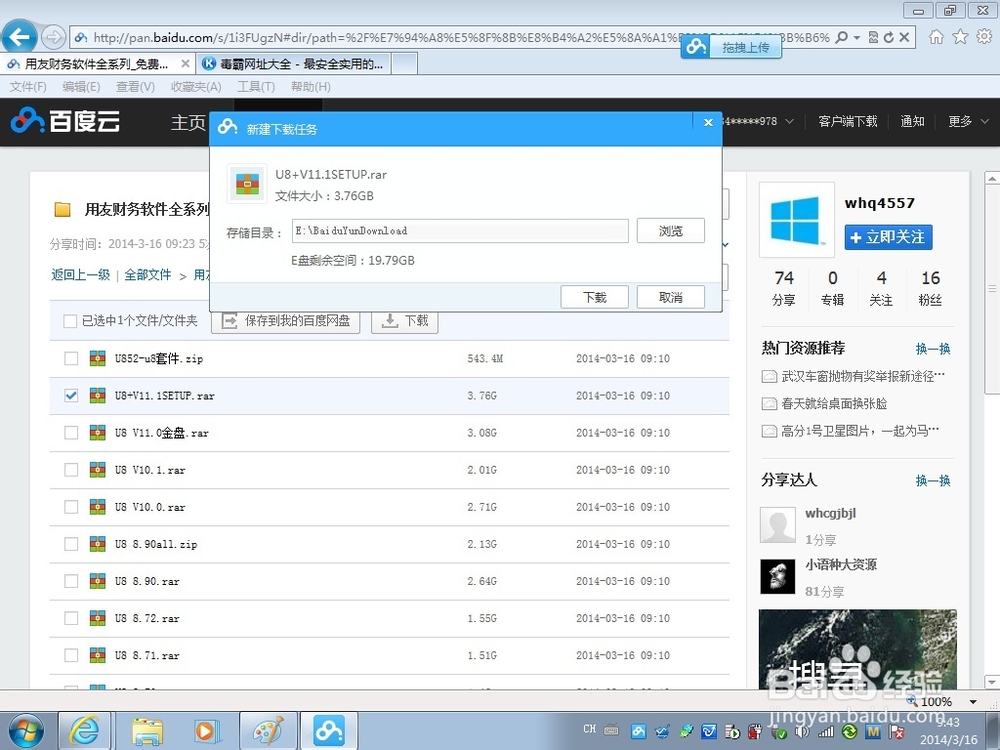
Task: Toggle the 已选中1个文件 select-all checkbox
Action: (x=70, y=321)
